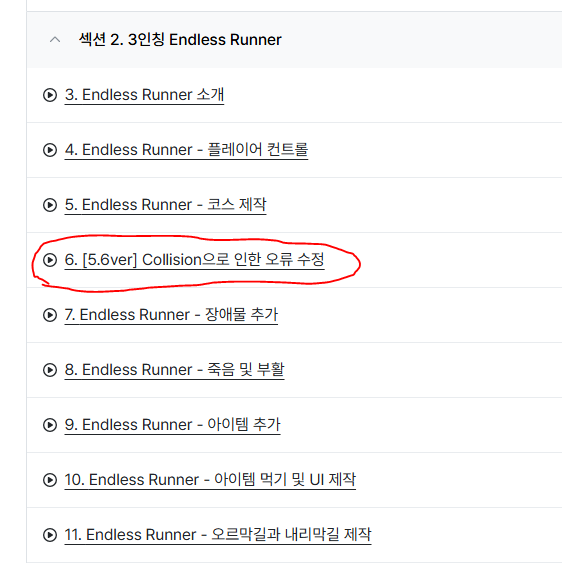Click play icon beside lesson 4 플레이어 컨트롤

tap(50, 150)
